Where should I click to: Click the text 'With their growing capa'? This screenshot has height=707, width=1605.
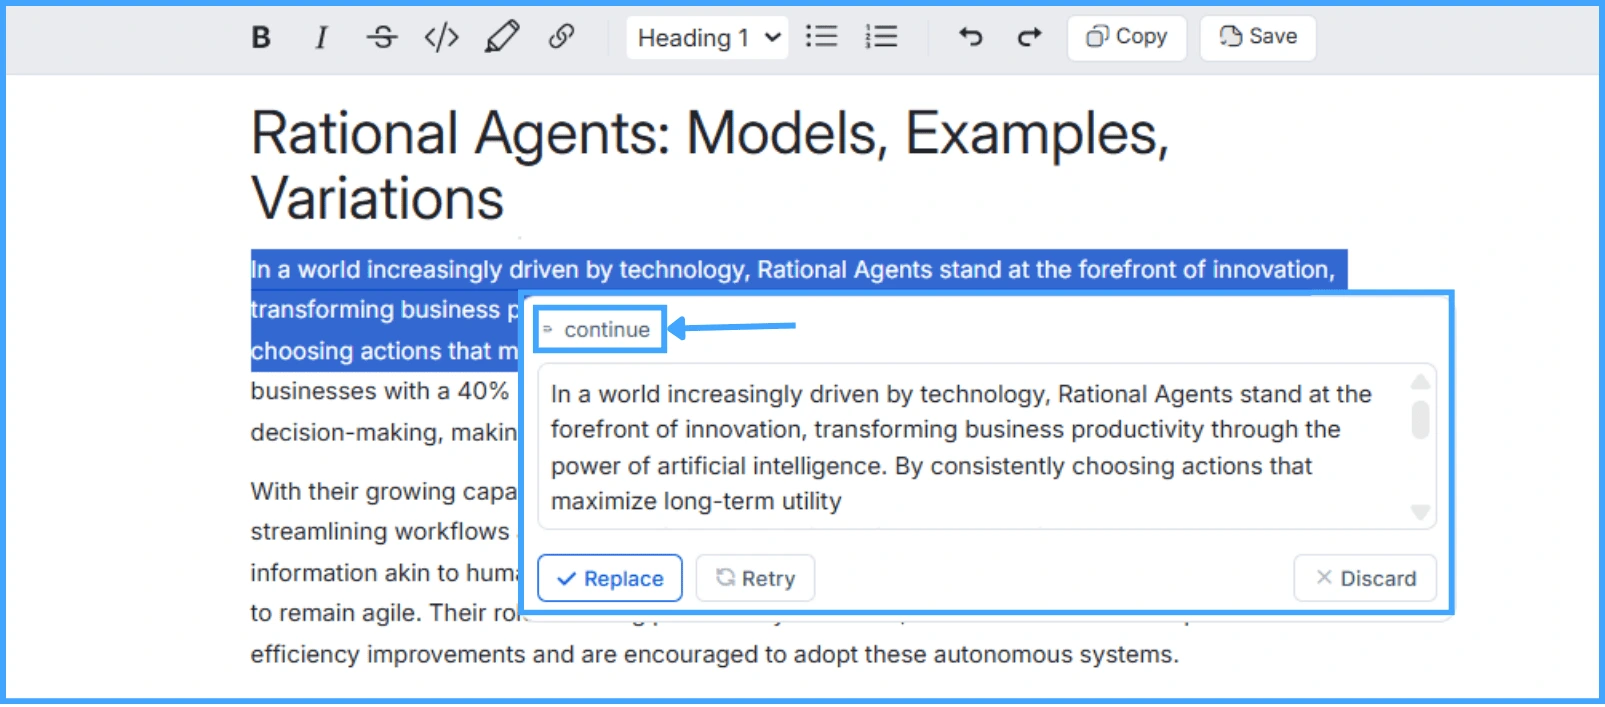[x=384, y=492]
